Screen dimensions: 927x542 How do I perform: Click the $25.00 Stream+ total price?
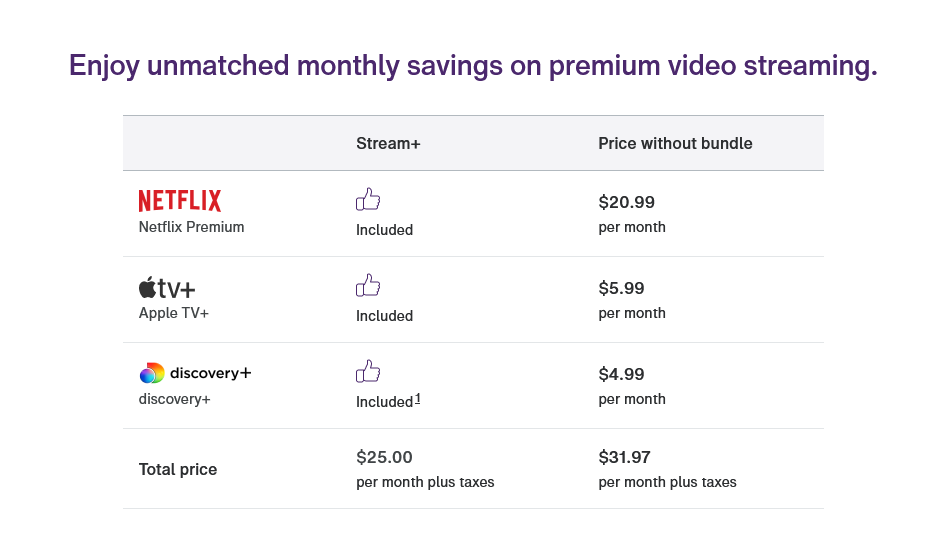[x=384, y=457]
